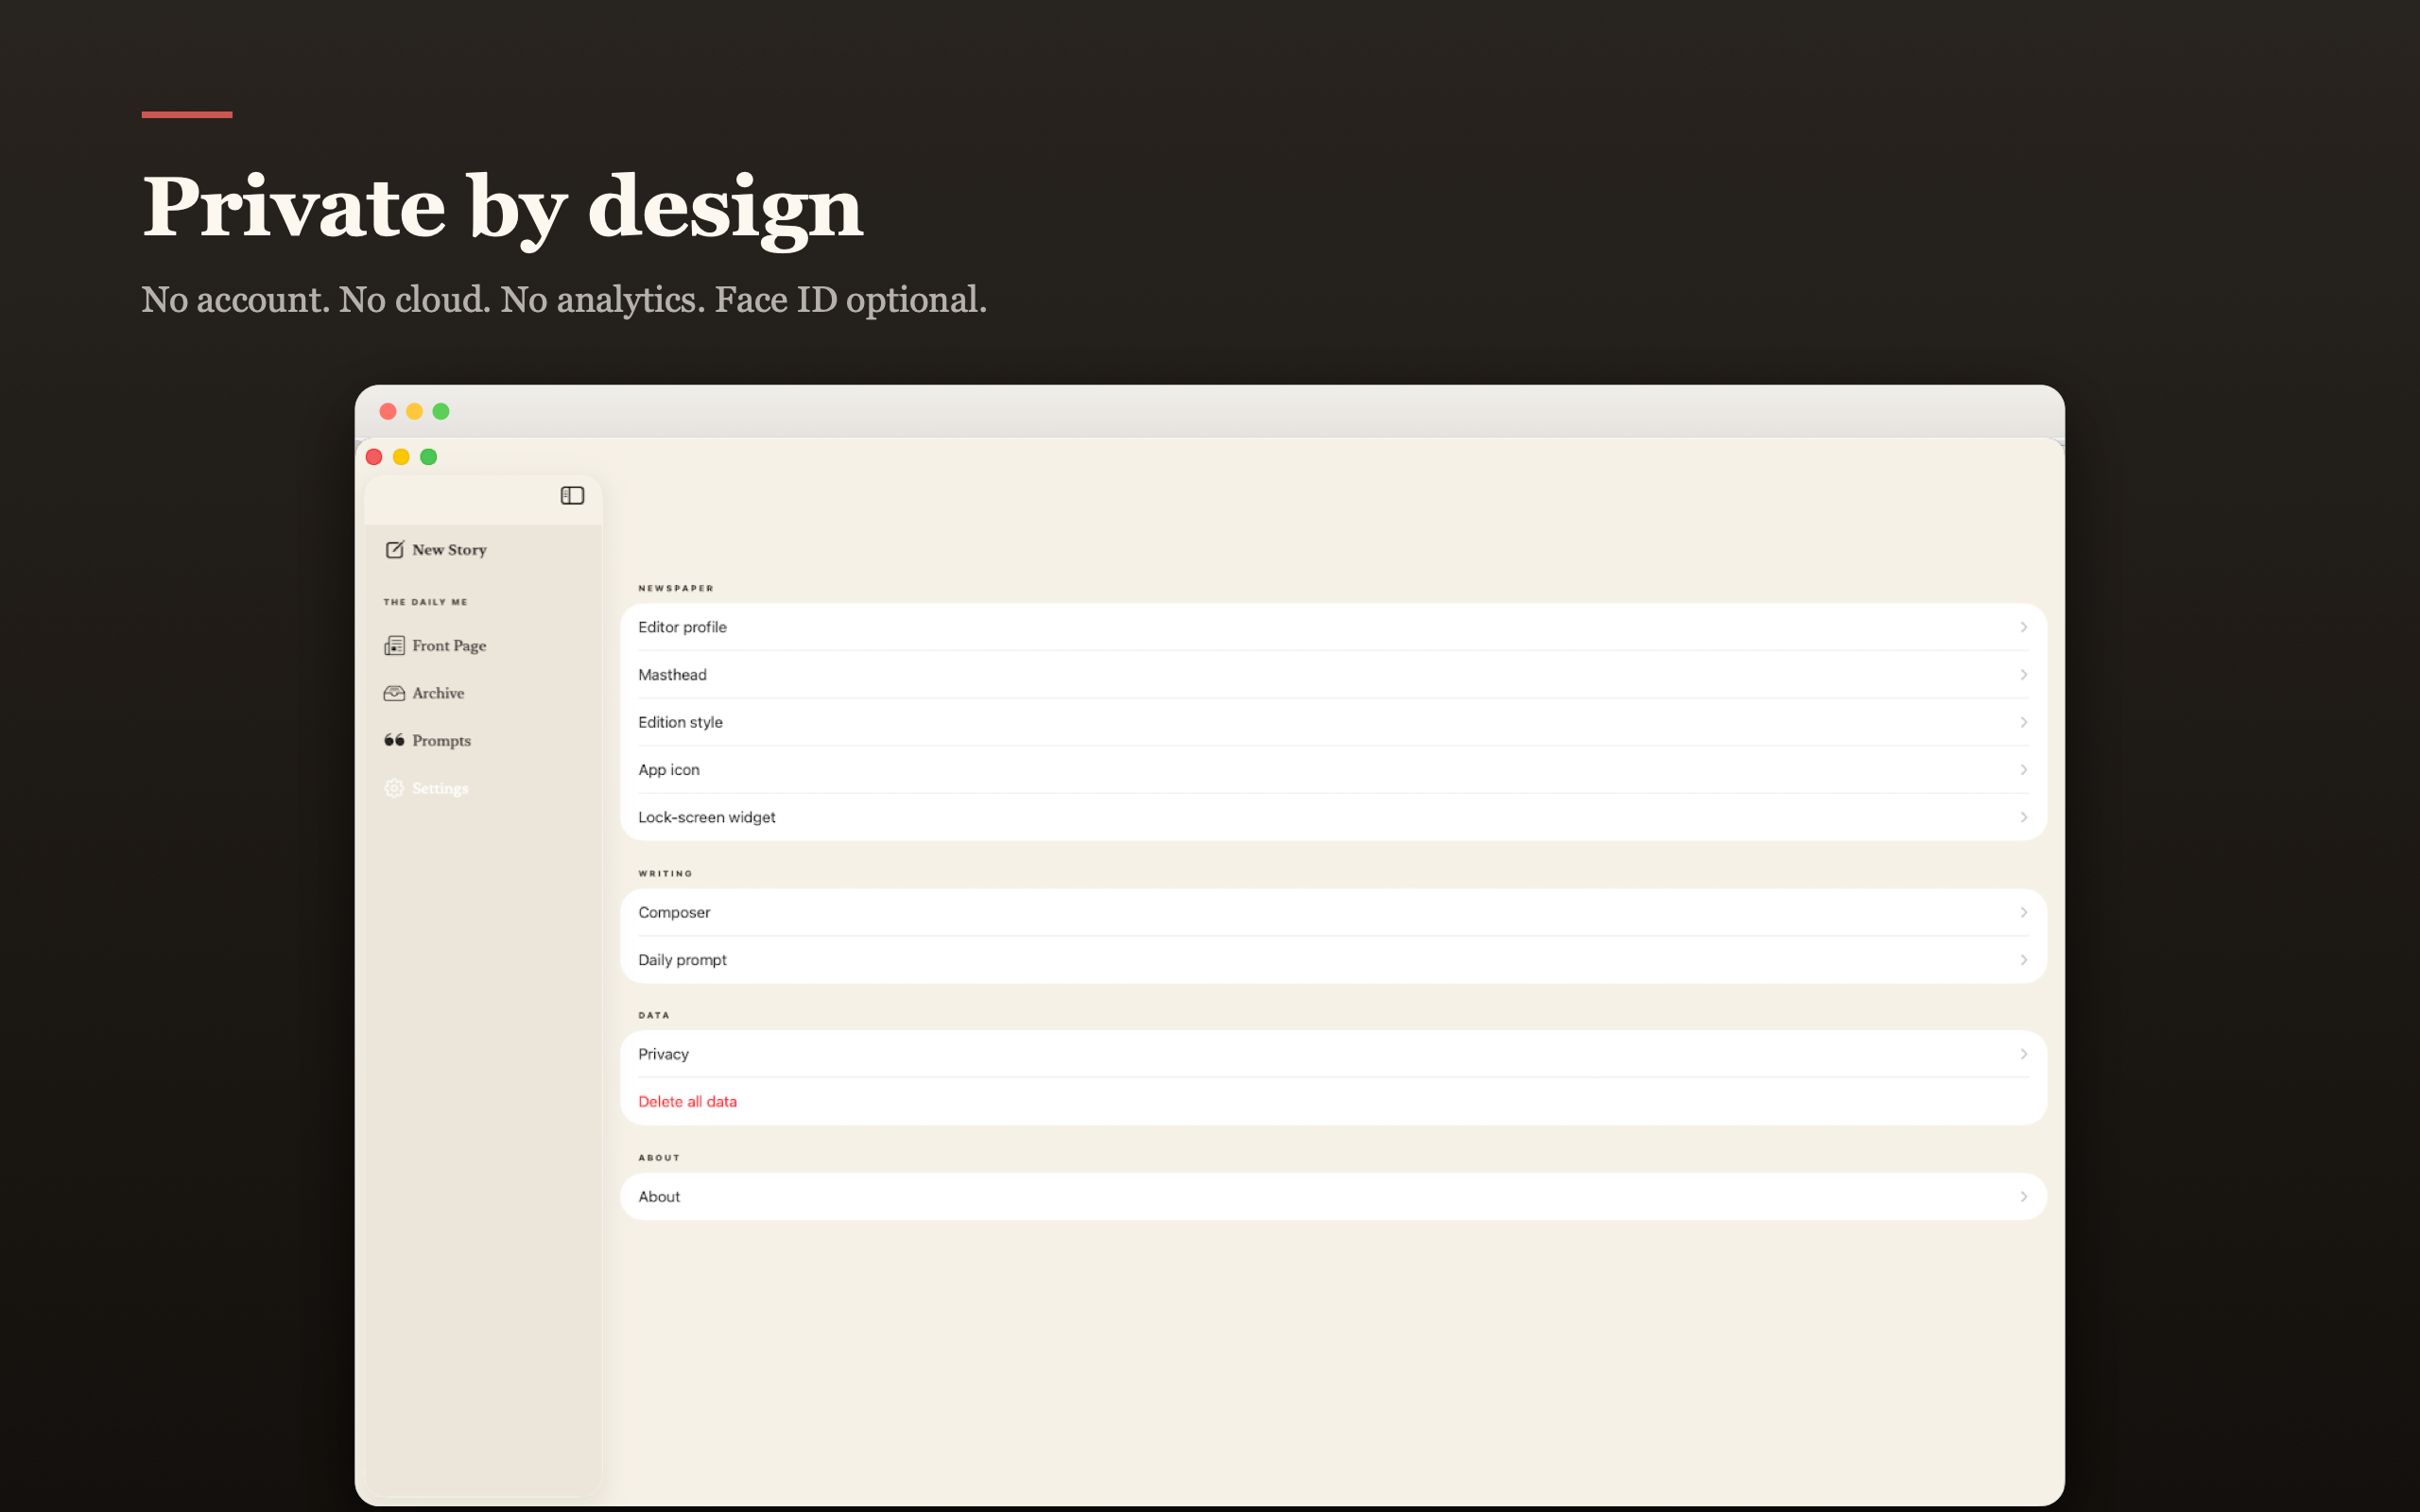Open the Masthead setting
2420x1512 pixels.
pos(1333,675)
